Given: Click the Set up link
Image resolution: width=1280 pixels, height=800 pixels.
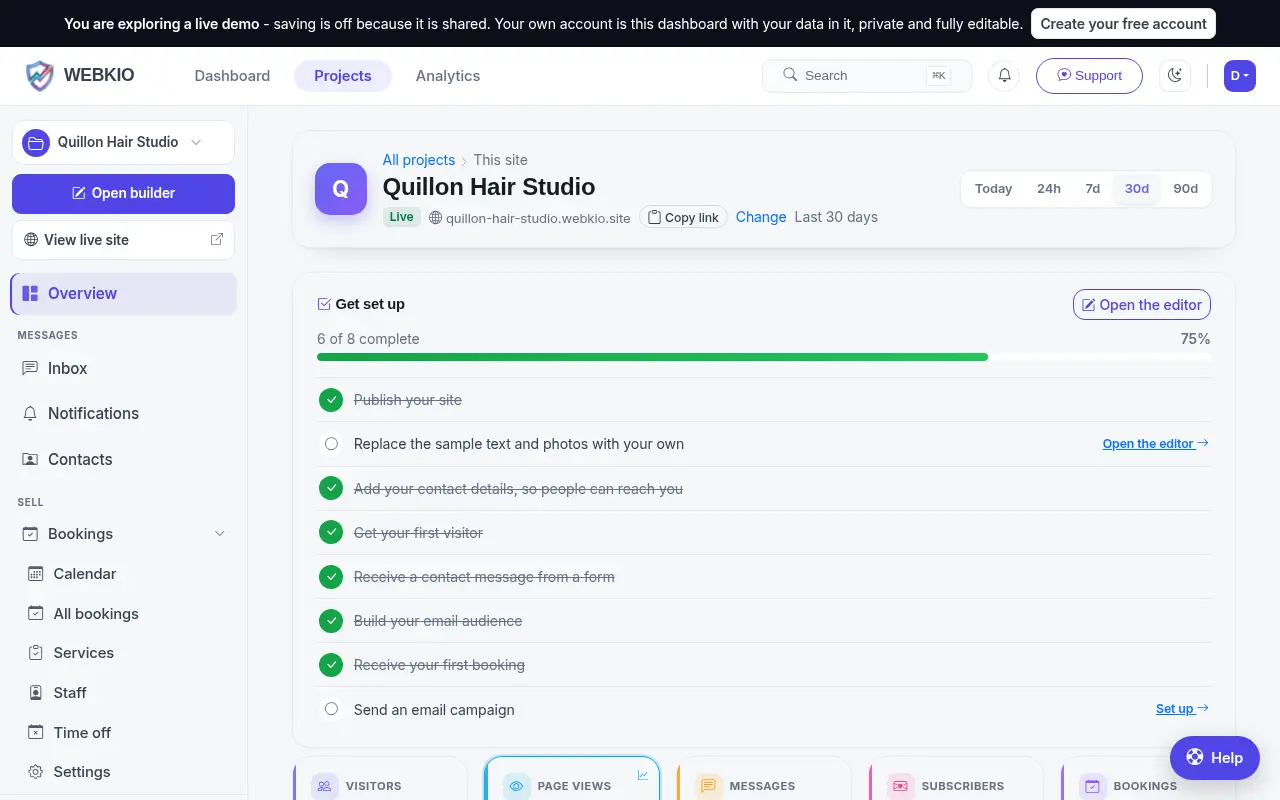Looking at the screenshot, I should [x=1183, y=709].
